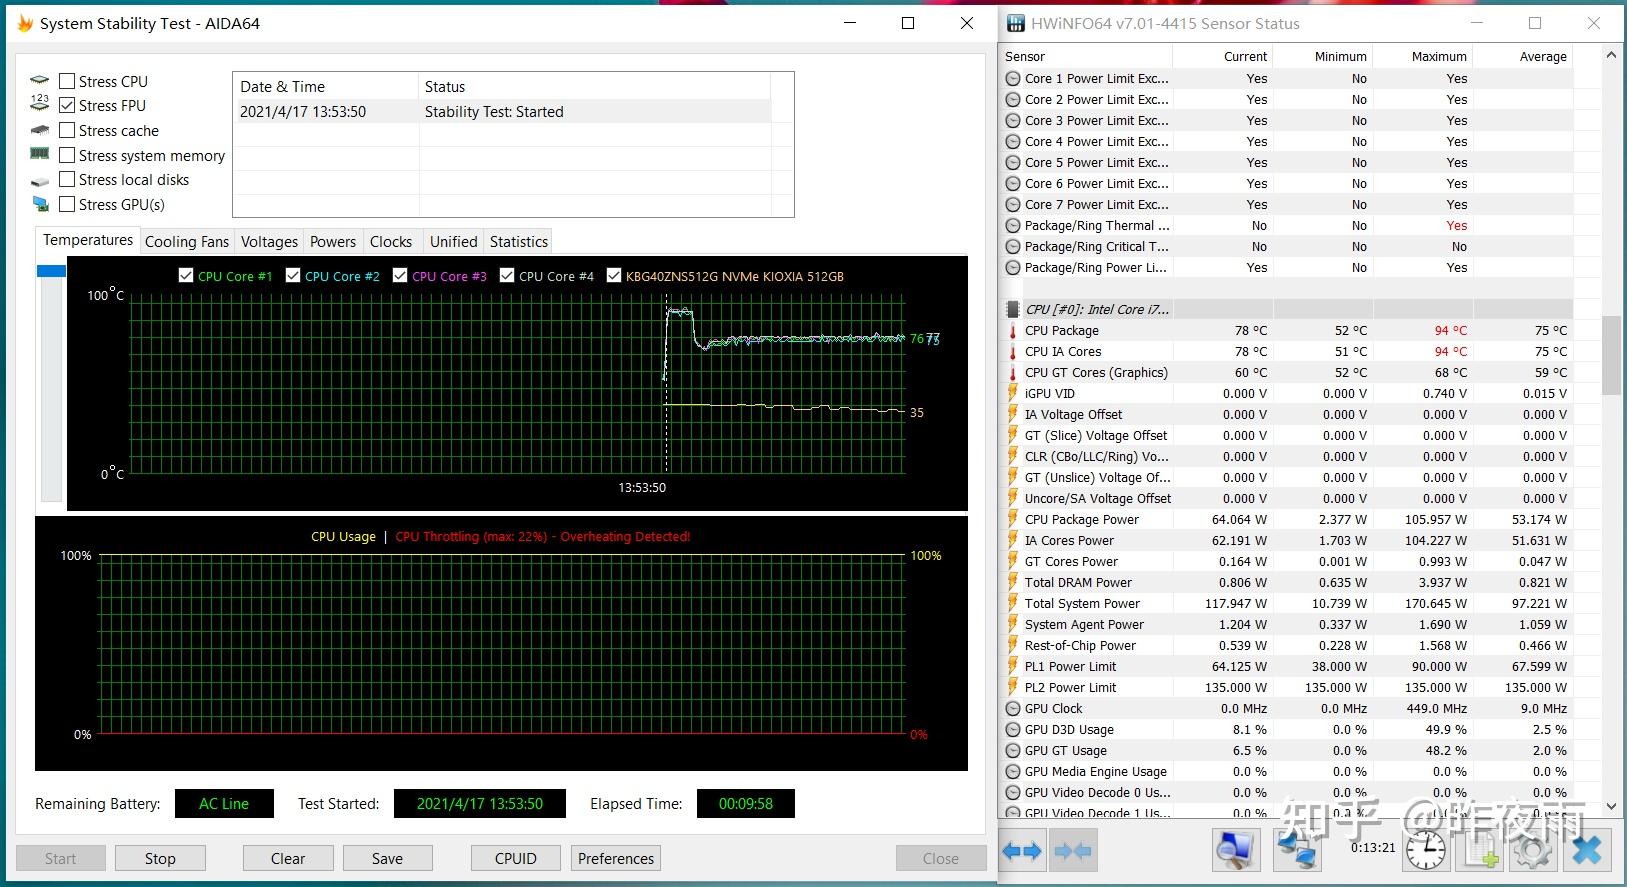This screenshot has height=887, width=1627.
Task: Select the CPU GT Cores (Graphics) row
Action: [x=1287, y=372]
